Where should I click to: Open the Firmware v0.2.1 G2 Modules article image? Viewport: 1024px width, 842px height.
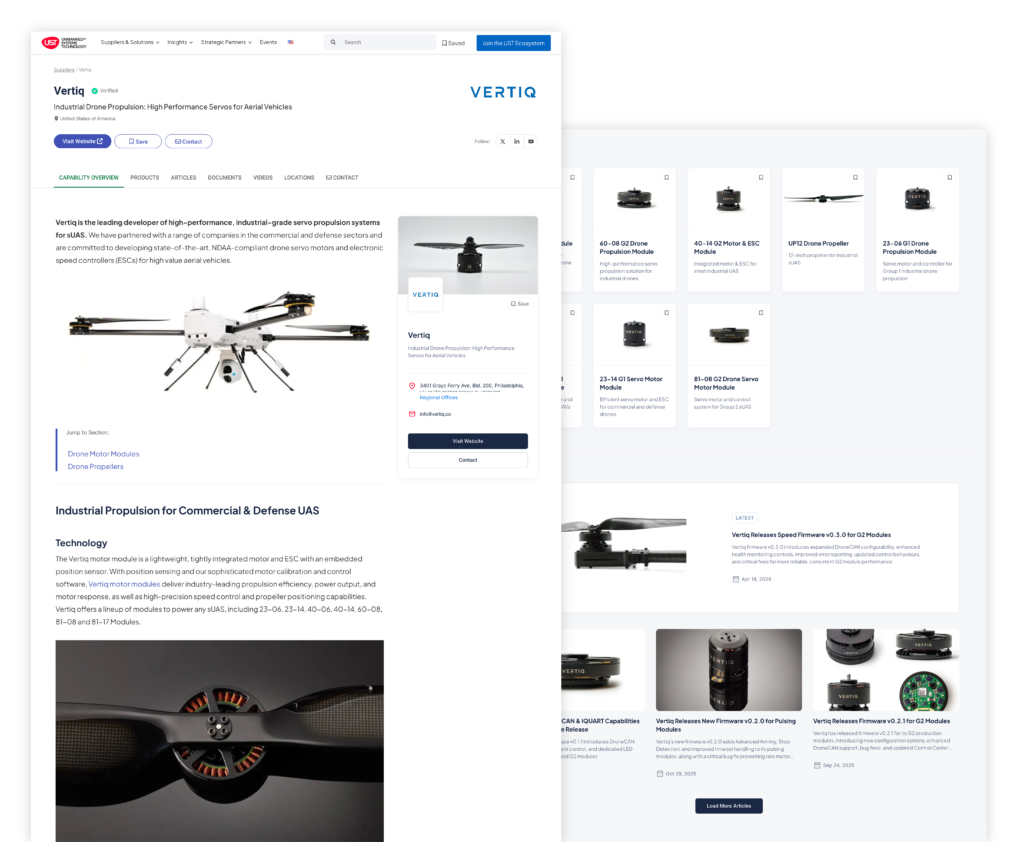(886, 670)
